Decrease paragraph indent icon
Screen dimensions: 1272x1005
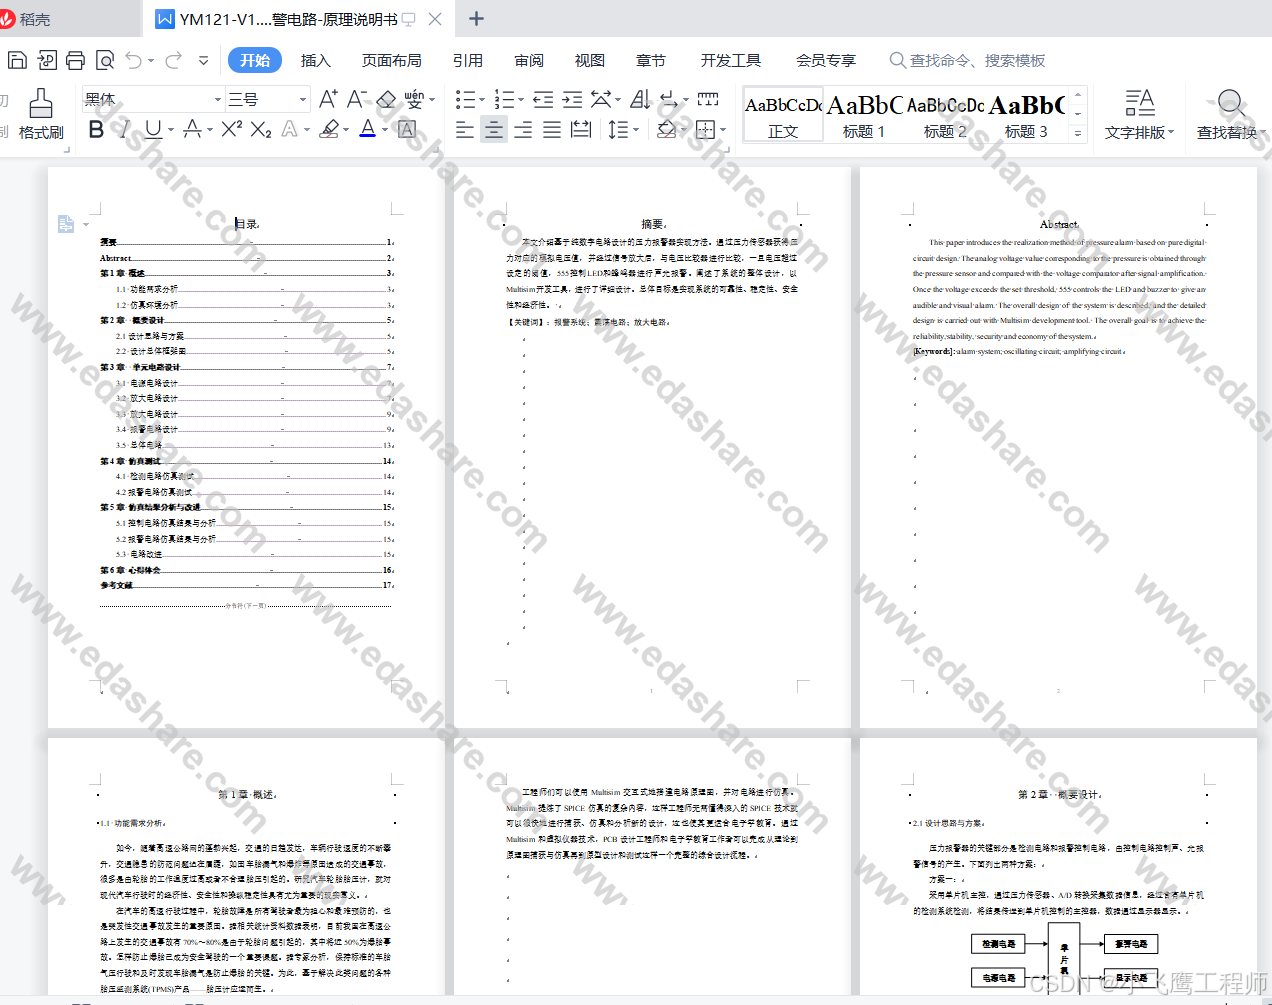tap(543, 99)
